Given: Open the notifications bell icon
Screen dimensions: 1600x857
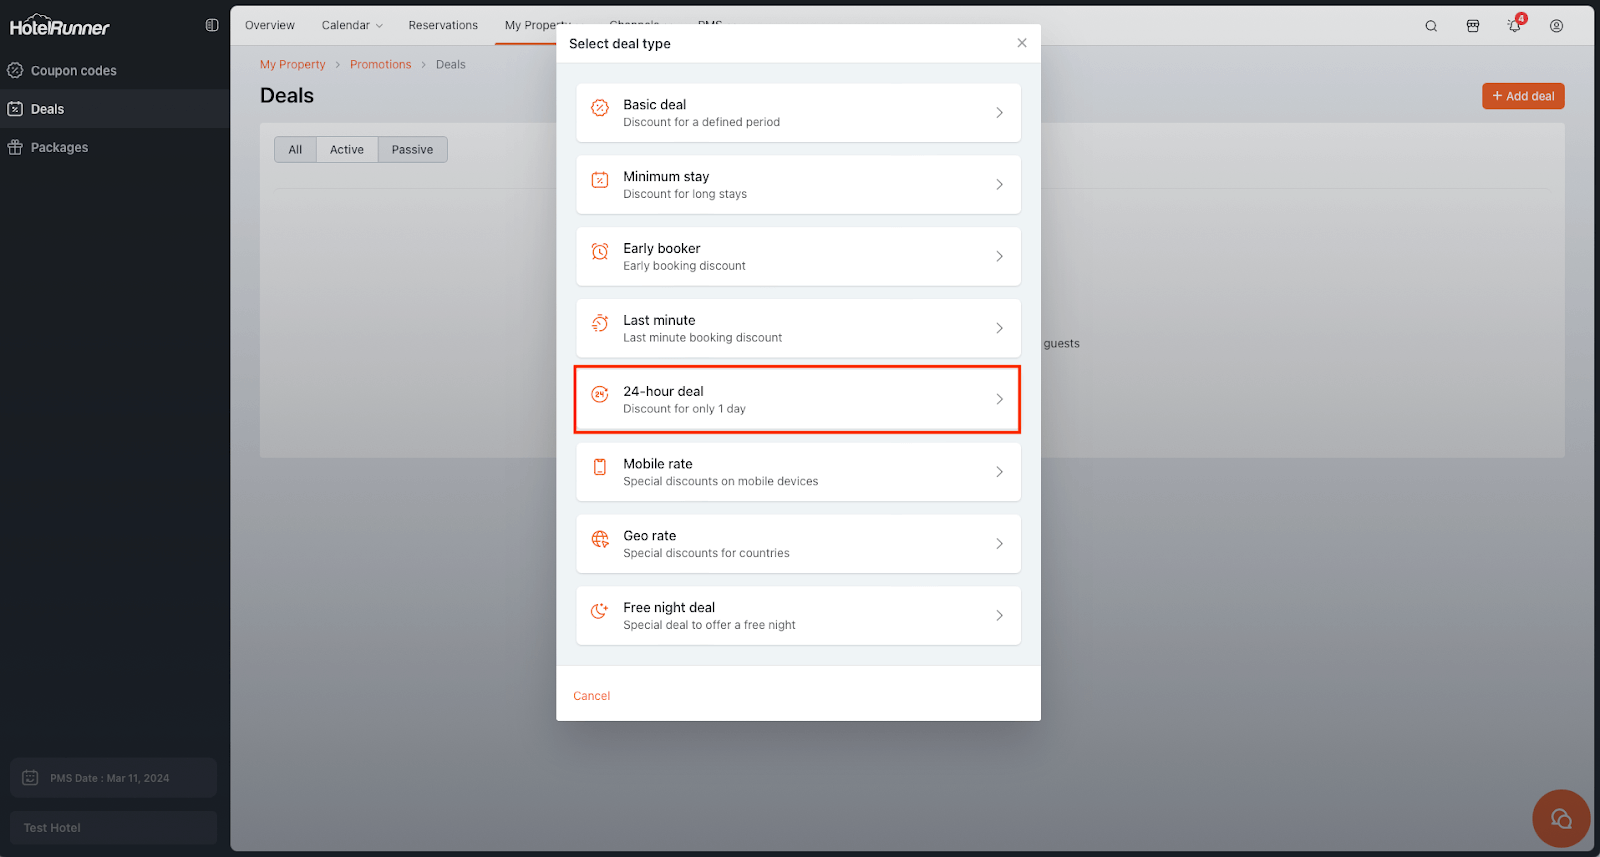Looking at the screenshot, I should pos(1514,26).
